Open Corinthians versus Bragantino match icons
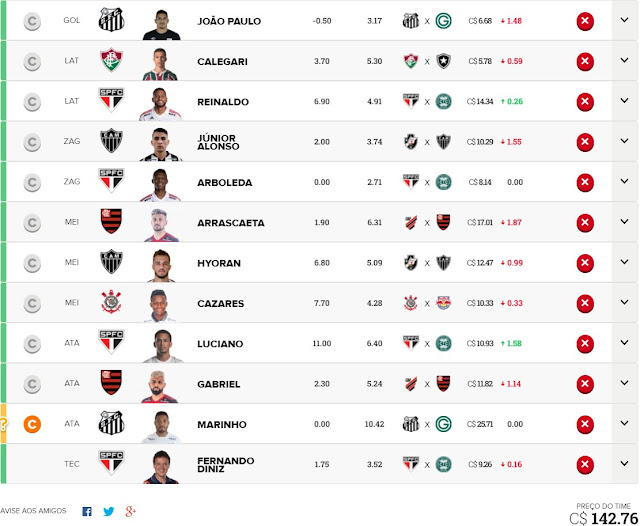Image resolution: width=640 pixels, height=526 pixels. tap(427, 303)
